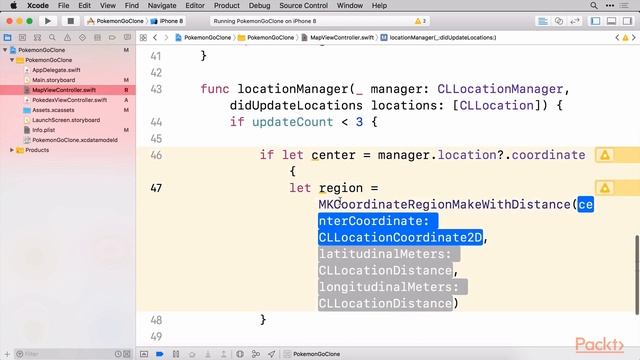This screenshot has height=360, width=640.
Task: Open the PokemonGoClone scheme selector
Action: pos(116,21)
